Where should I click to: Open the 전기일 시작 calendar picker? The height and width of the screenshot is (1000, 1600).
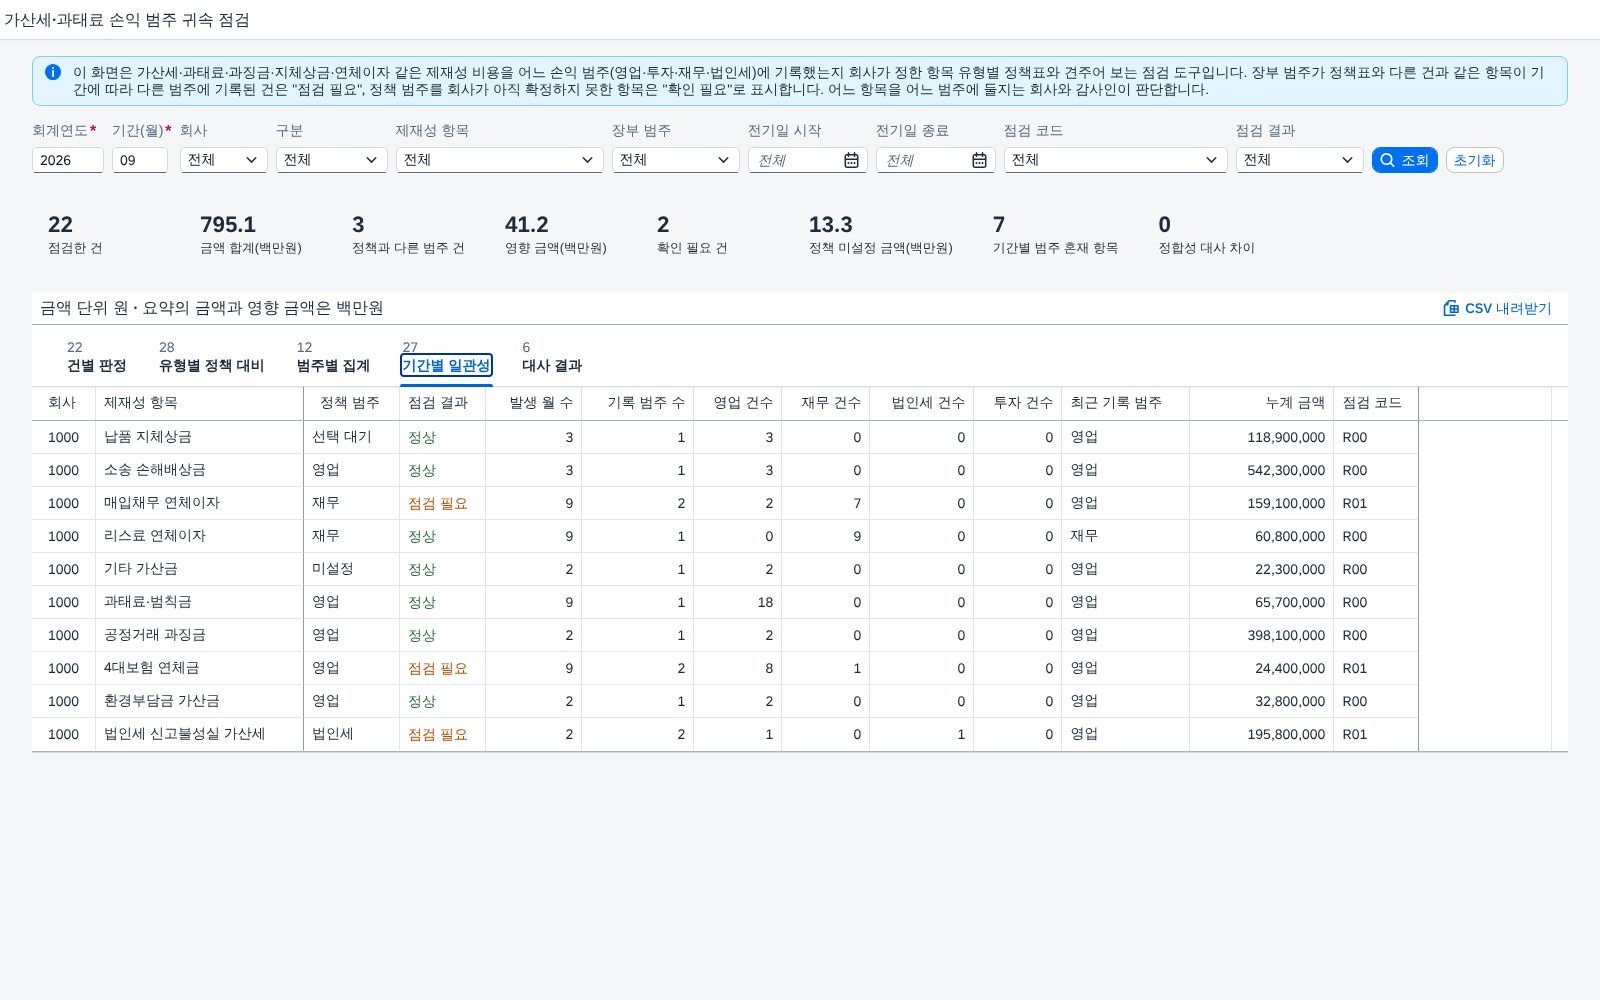tap(851, 160)
